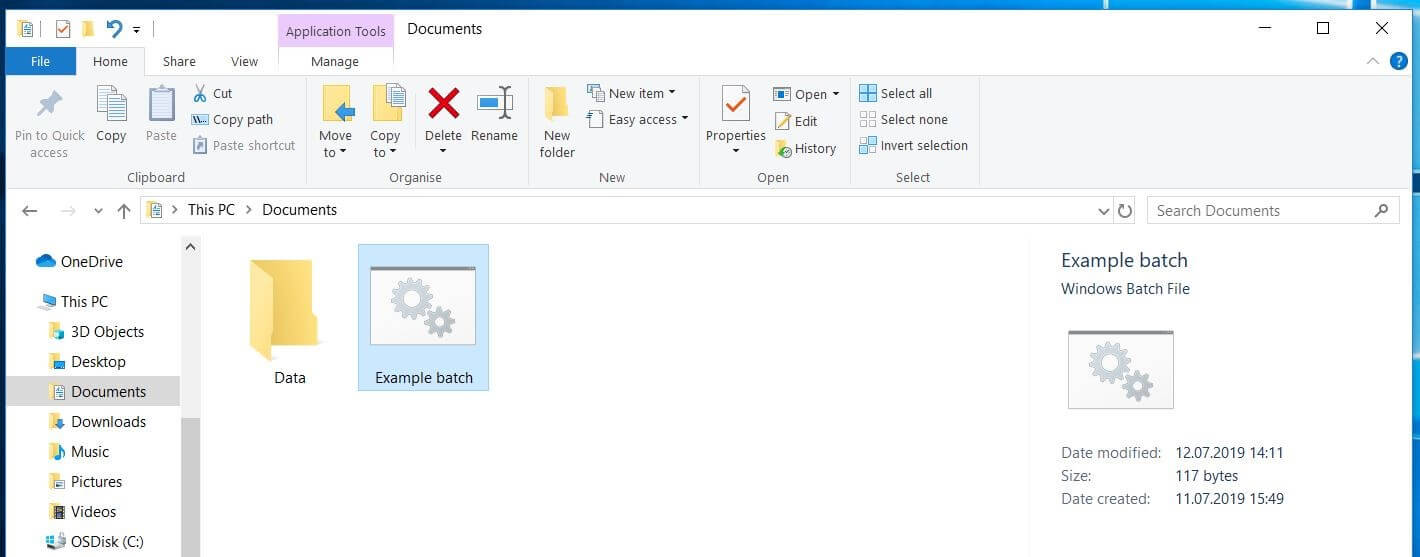1420x557 pixels.
Task: Switch to the Share tab
Action: tap(179, 61)
